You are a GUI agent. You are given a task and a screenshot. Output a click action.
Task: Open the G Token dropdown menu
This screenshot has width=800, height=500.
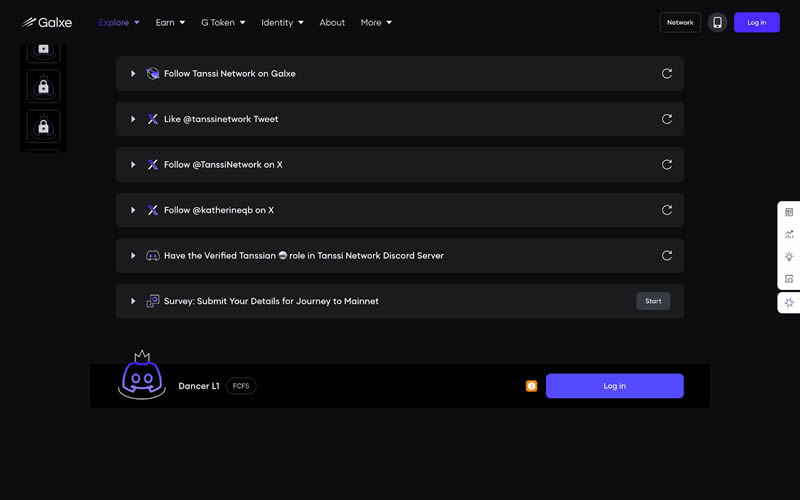click(223, 22)
